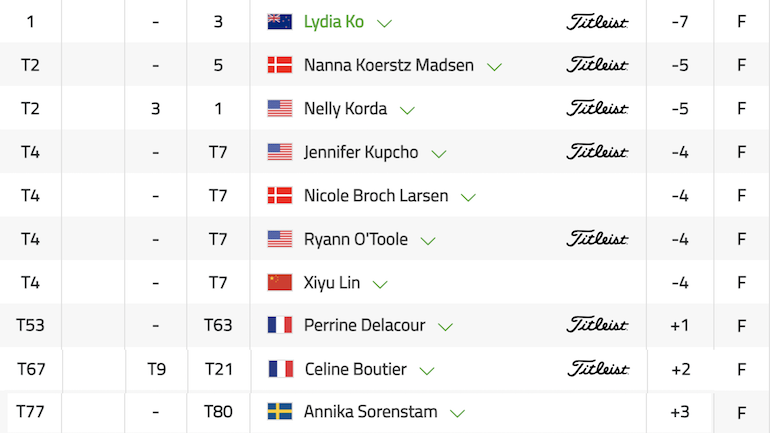Image resolution: width=770 pixels, height=433 pixels.
Task: Expand the chevron beside Annika Sorenstam
Action: click(457, 413)
